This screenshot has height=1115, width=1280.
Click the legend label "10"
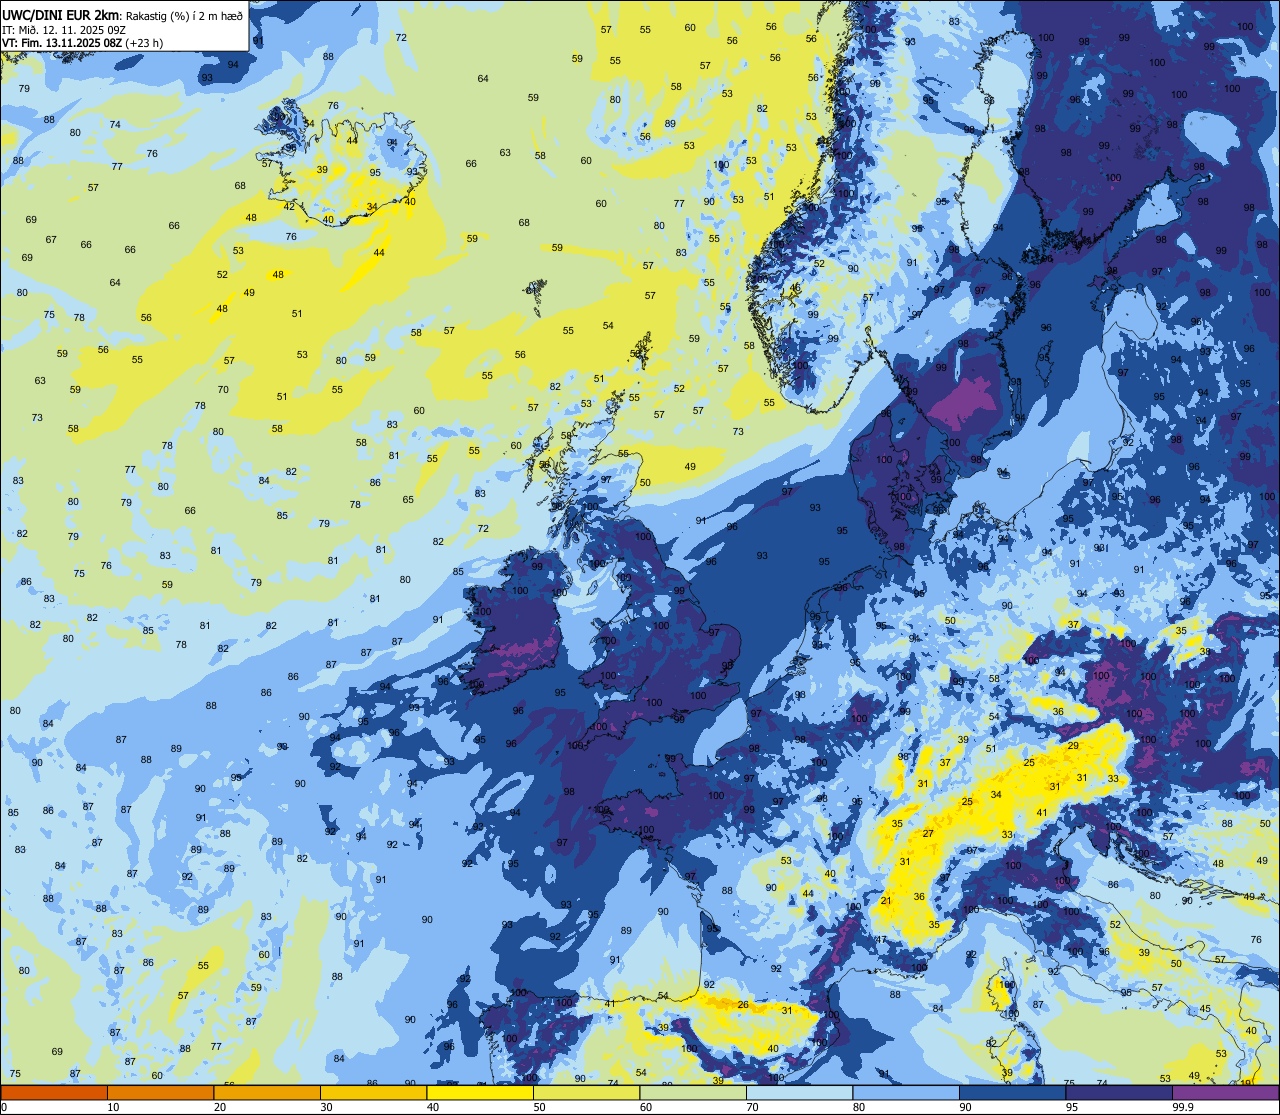click(113, 1107)
